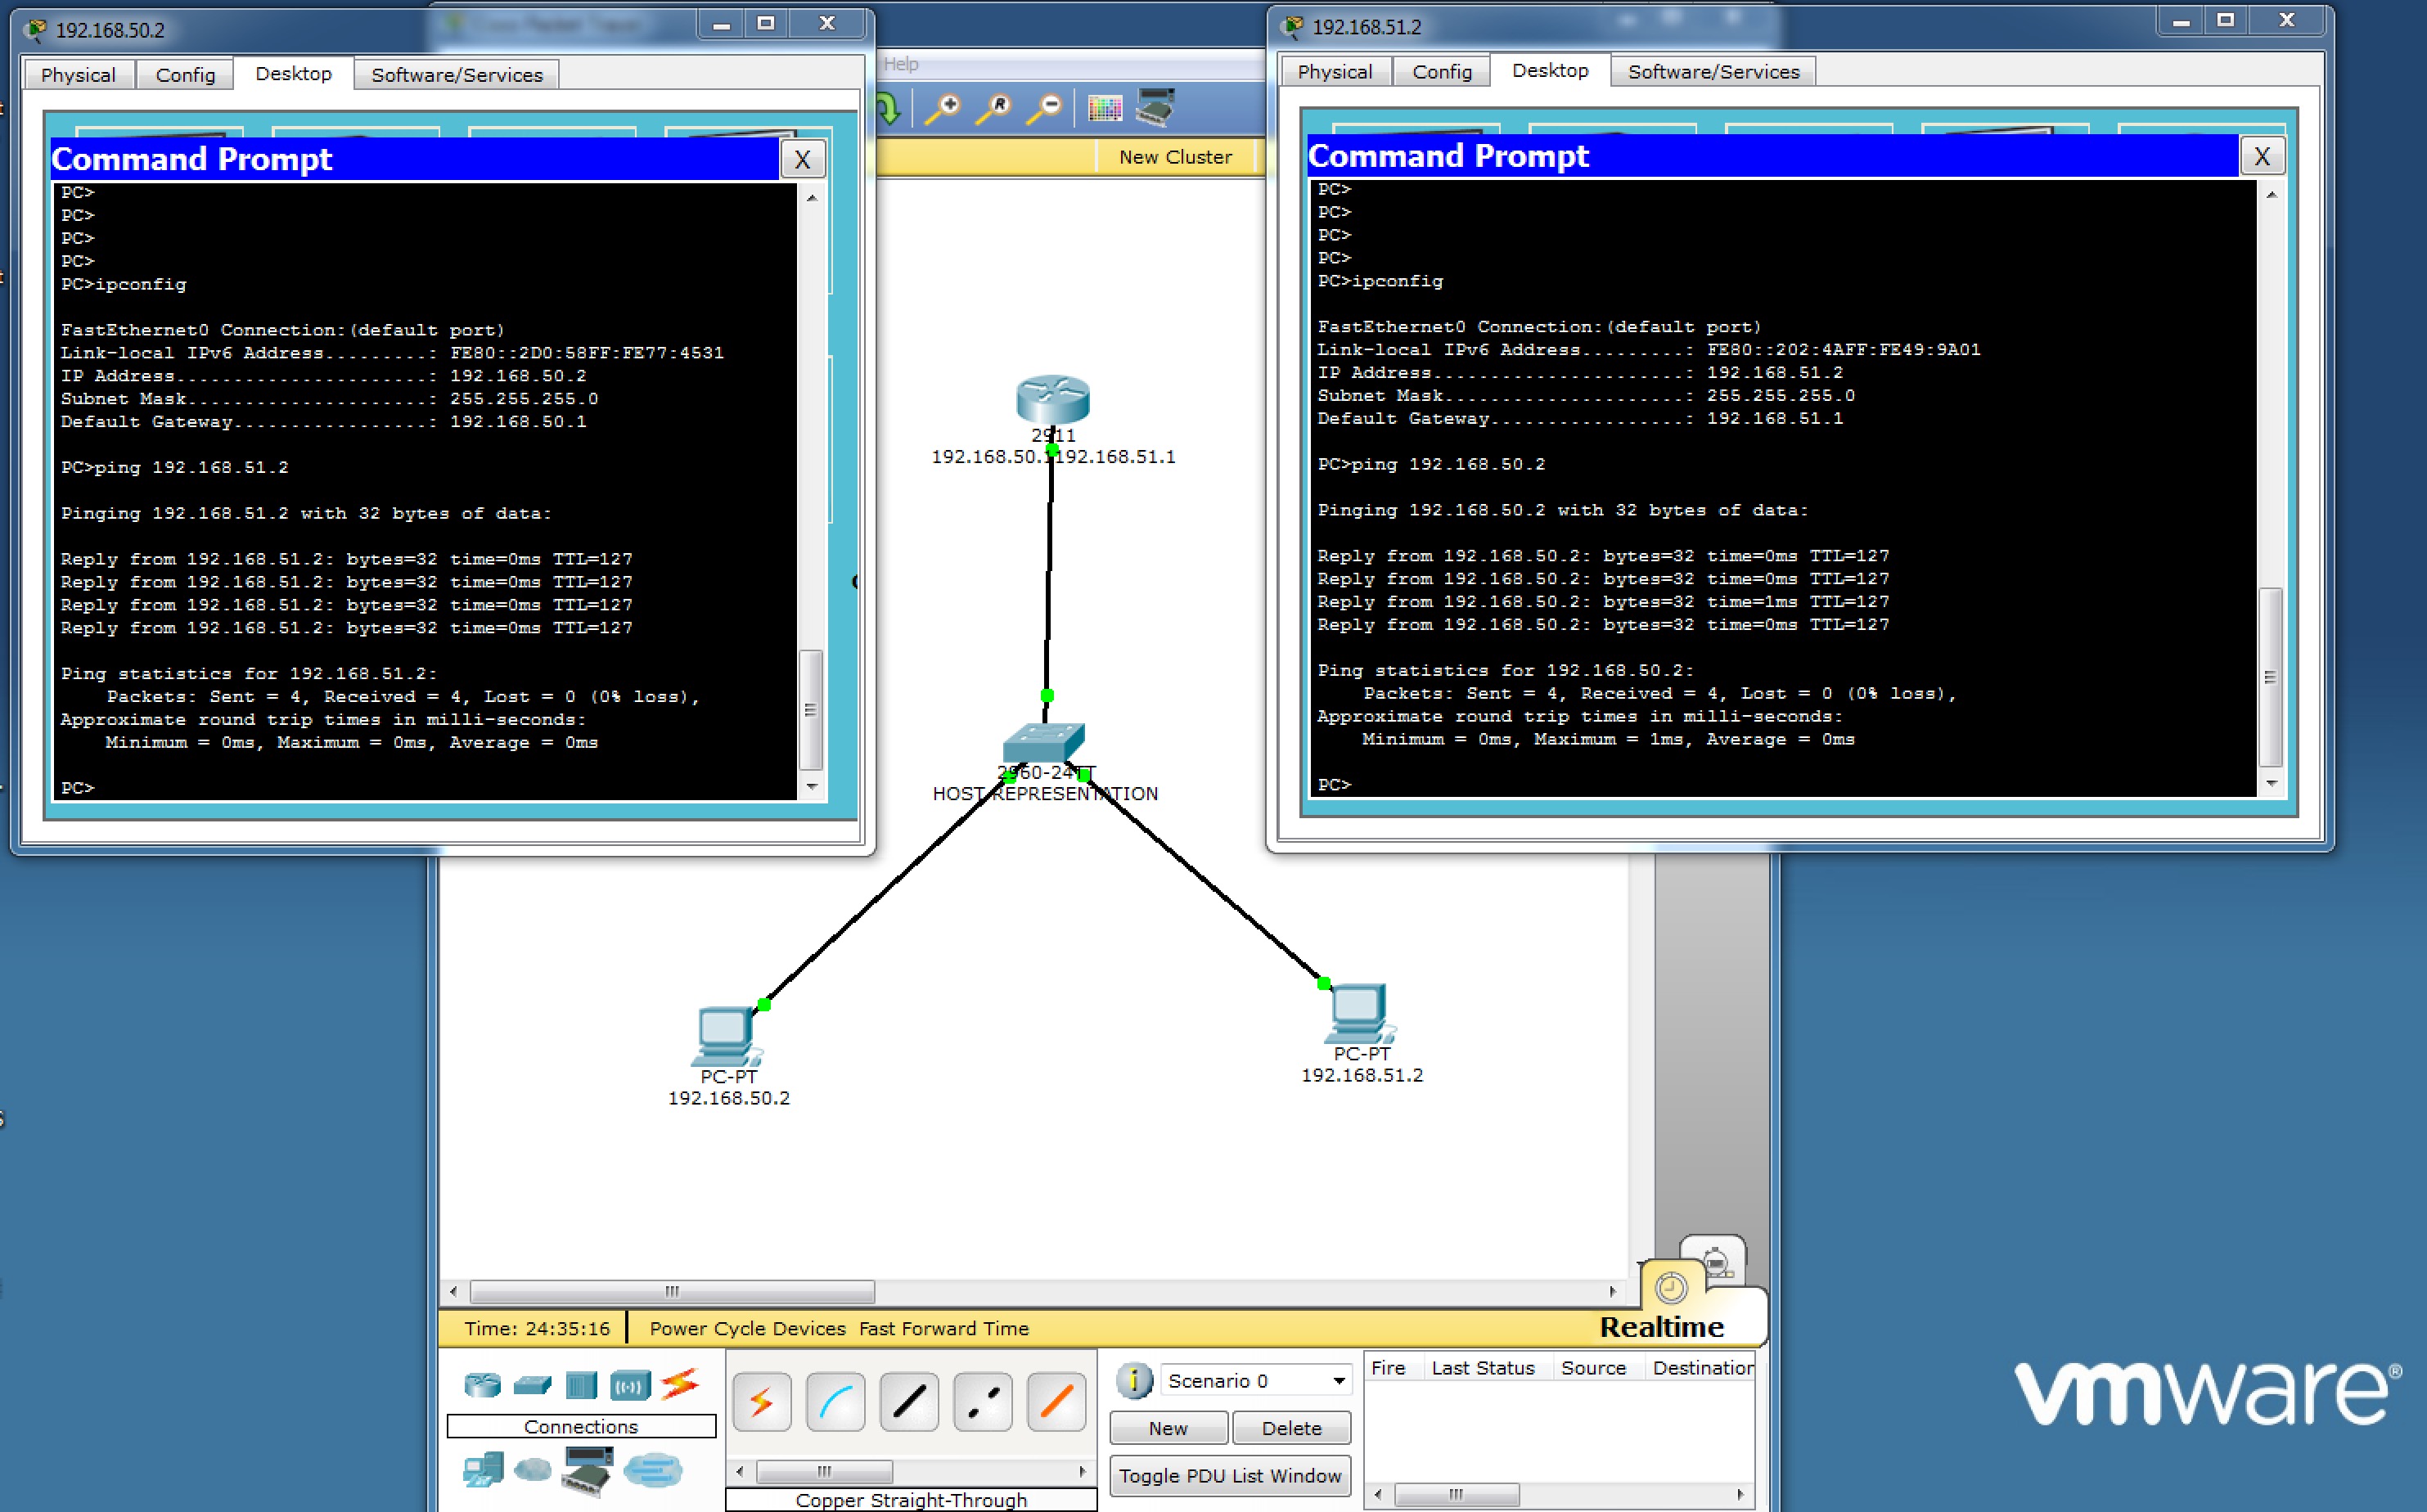The width and height of the screenshot is (2427, 1512).
Task: Click the Zoom Out magnifier icon
Action: pyautogui.click(x=1044, y=108)
